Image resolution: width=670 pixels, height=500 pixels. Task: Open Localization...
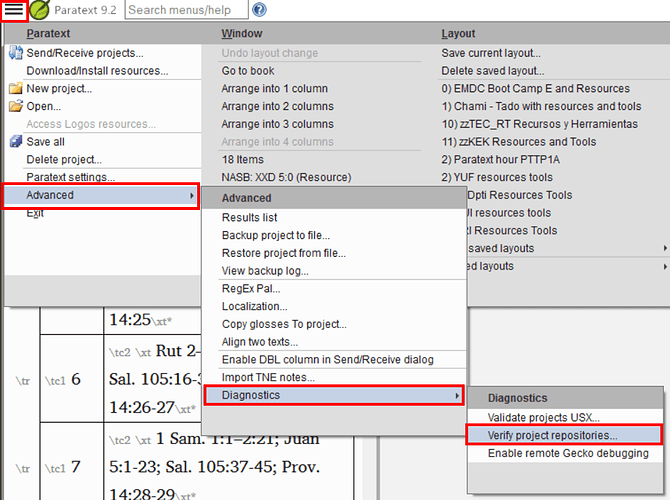pyautogui.click(x=255, y=306)
